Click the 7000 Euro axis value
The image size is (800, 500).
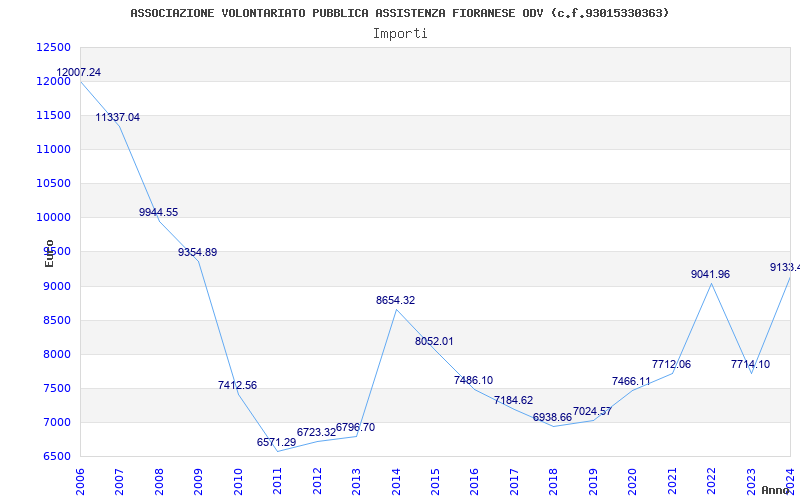point(56,422)
